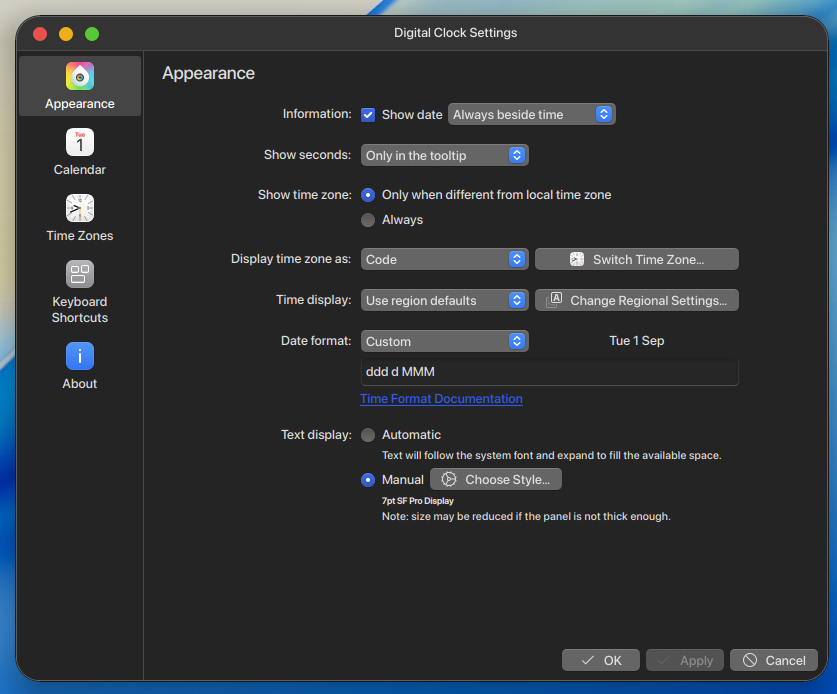Select the Keyboard Shortcuts sidebar icon
The image size is (837, 694).
80,274
